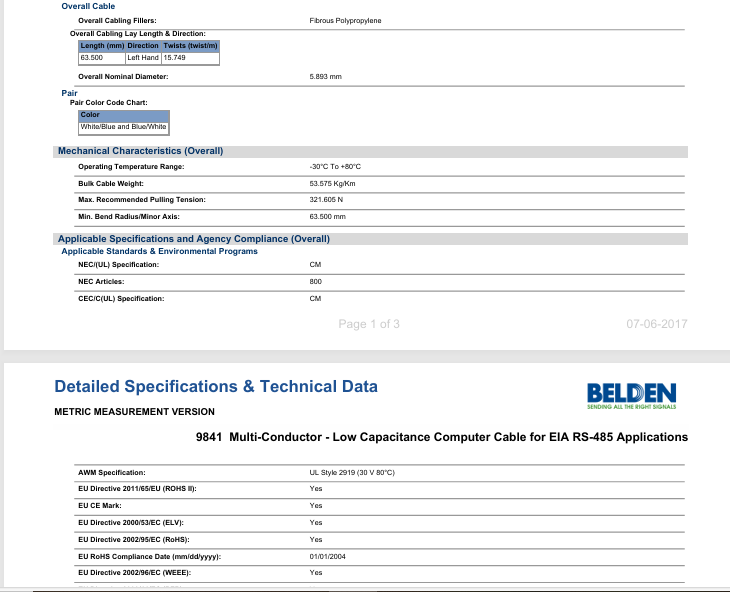The width and height of the screenshot is (730, 592).
Task: Click the 'Mechanical Characteristics (Overall)' section heading
Action: pos(141,151)
